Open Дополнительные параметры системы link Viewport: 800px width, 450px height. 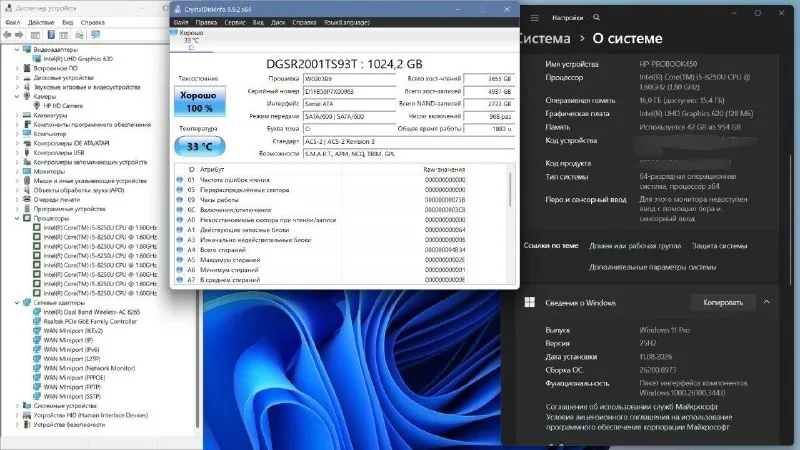tap(653, 267)
